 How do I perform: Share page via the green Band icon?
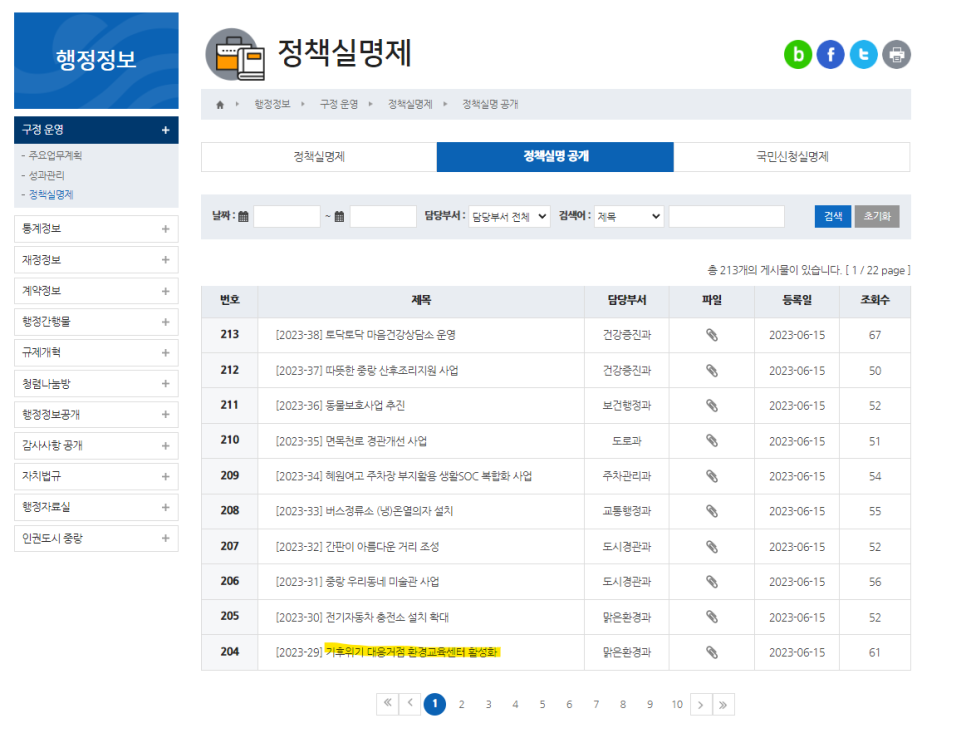coord(798,55)
